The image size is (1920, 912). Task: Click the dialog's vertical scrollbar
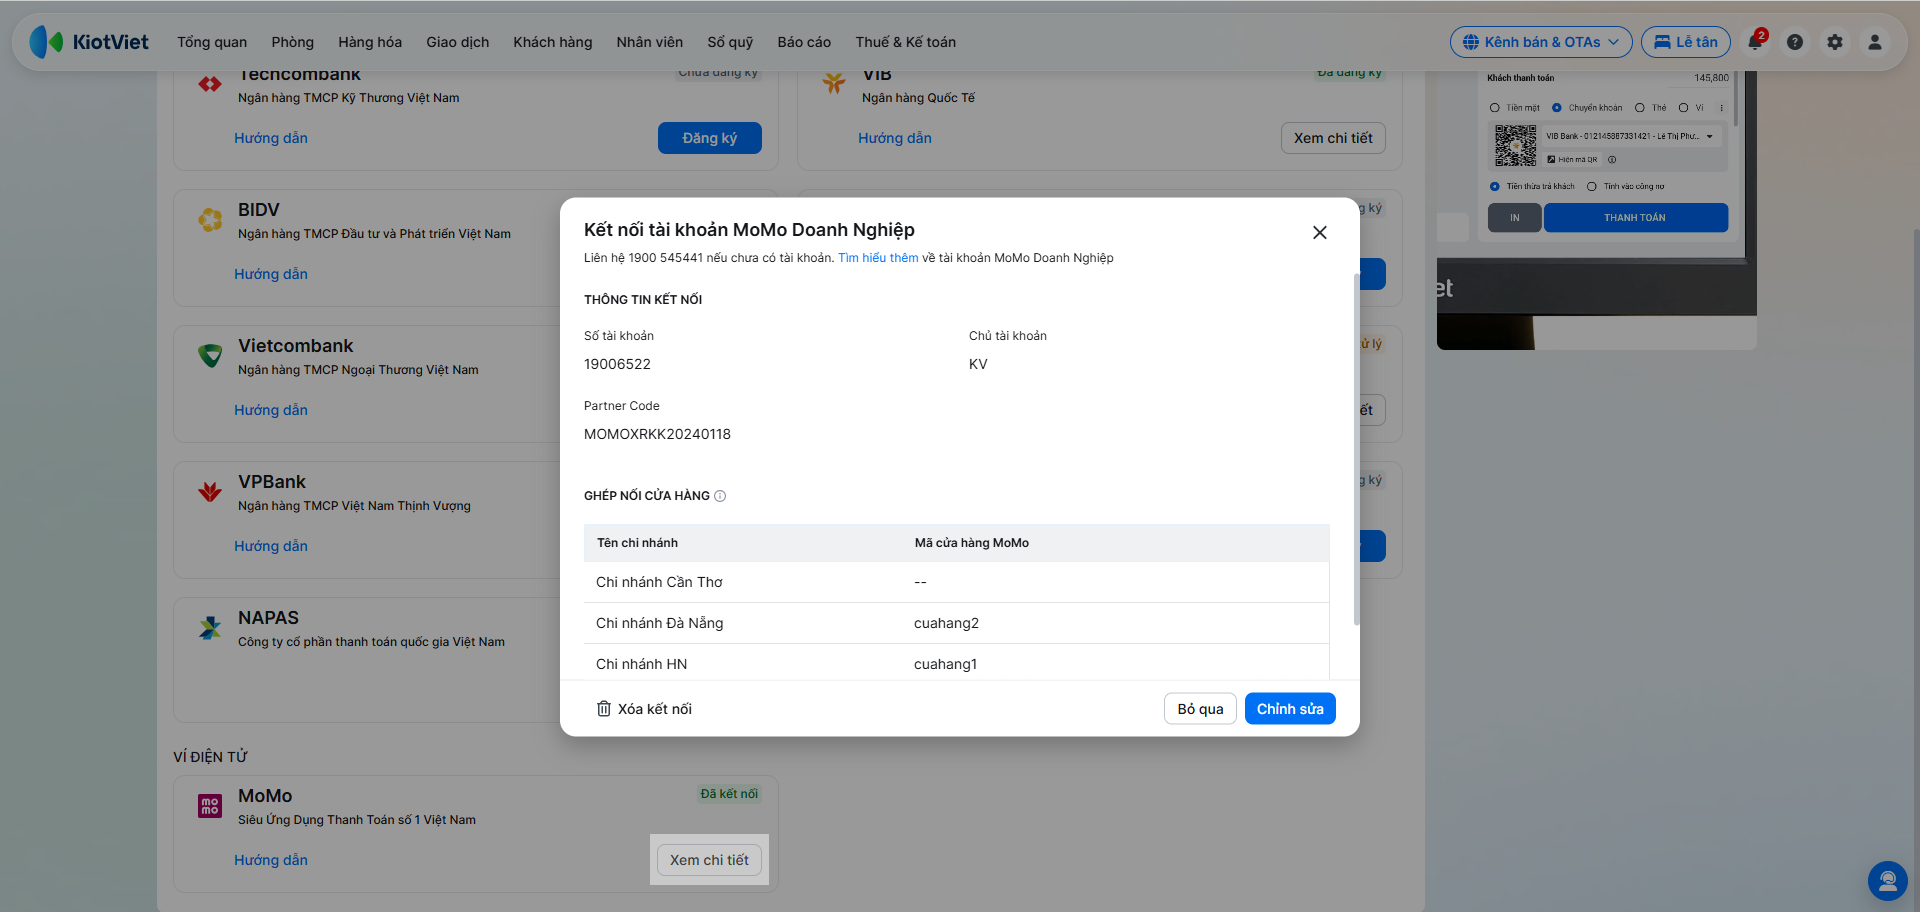coord(1356,450)
